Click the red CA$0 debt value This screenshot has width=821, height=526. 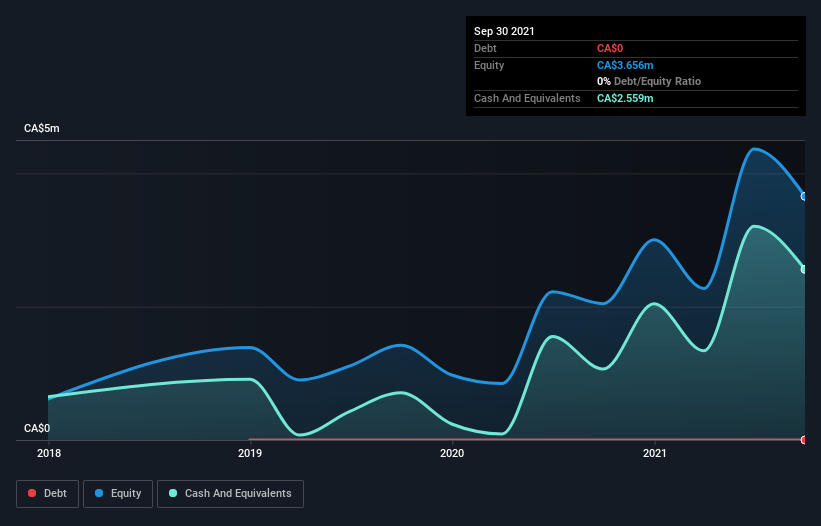coord(610,48)
